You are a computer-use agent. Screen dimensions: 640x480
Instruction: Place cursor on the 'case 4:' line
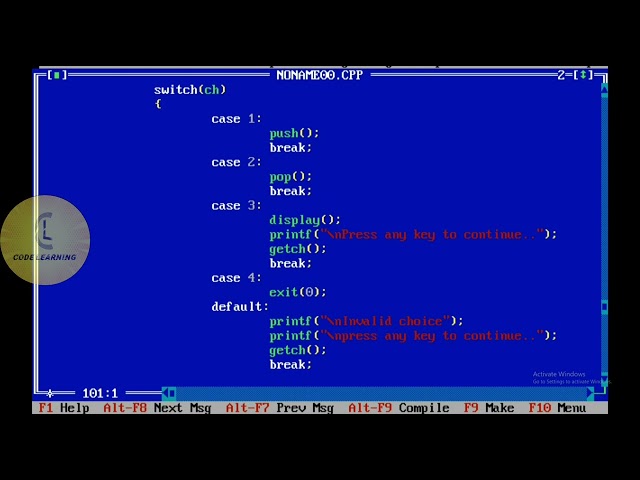pyautogui.click(x=236, y=278)
